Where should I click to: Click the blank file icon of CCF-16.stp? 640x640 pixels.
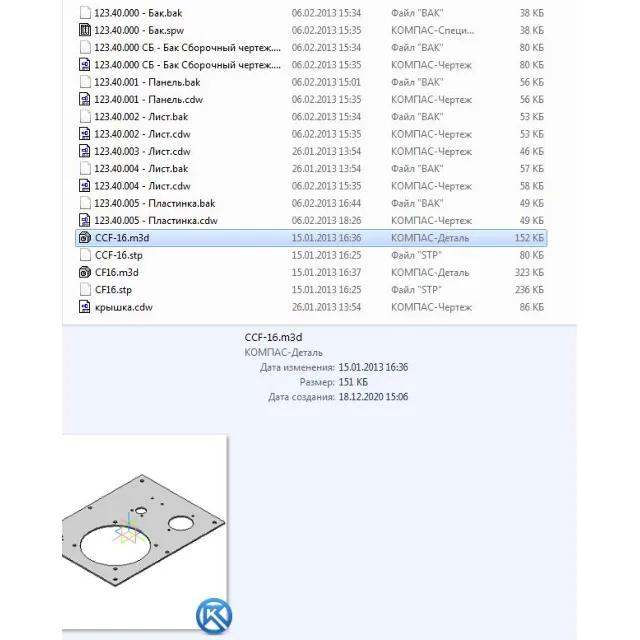[85, 255]
